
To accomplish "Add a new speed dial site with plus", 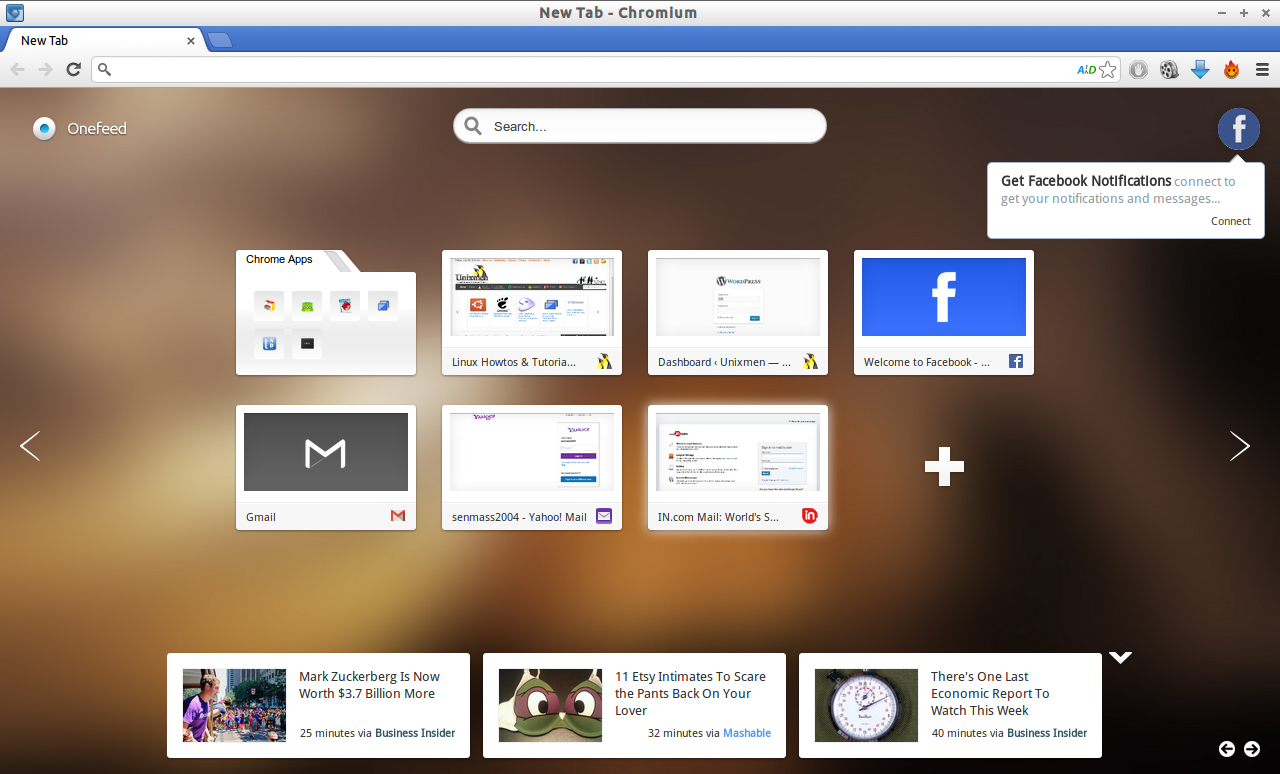I will [x=944, y=467].
